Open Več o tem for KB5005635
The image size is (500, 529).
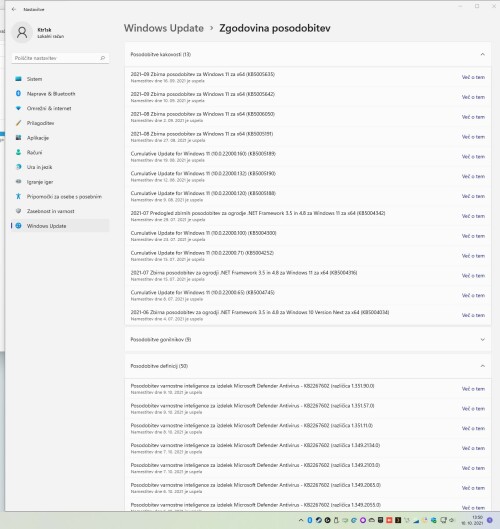click(x=473, y=77)
